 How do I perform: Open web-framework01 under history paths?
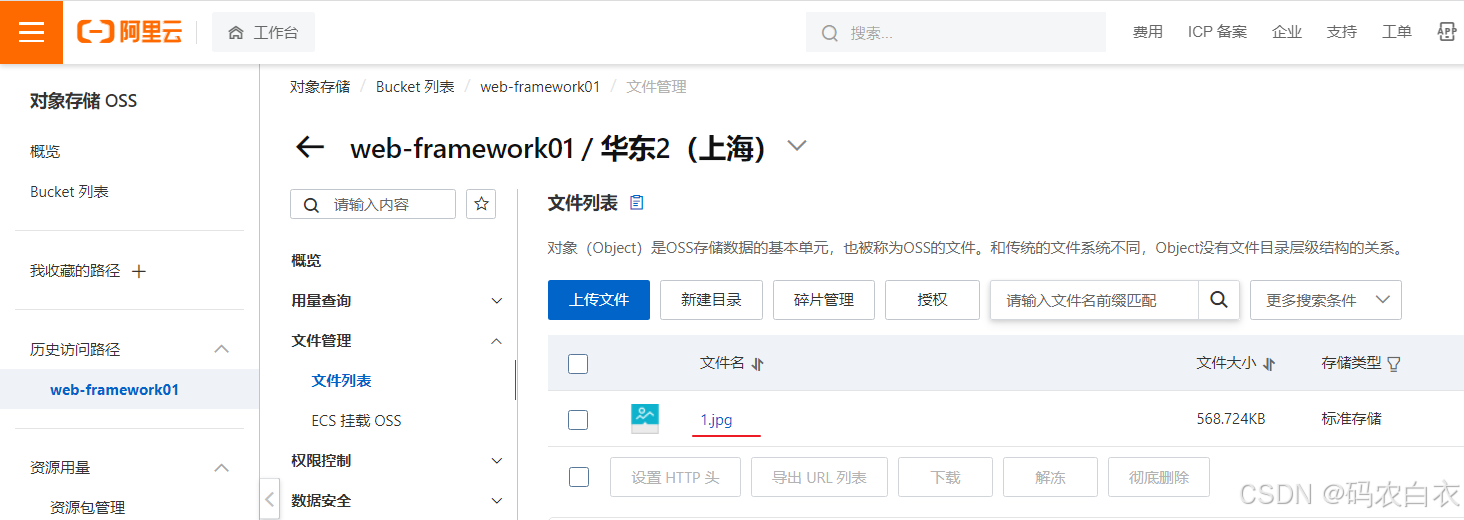pos(114,390)
